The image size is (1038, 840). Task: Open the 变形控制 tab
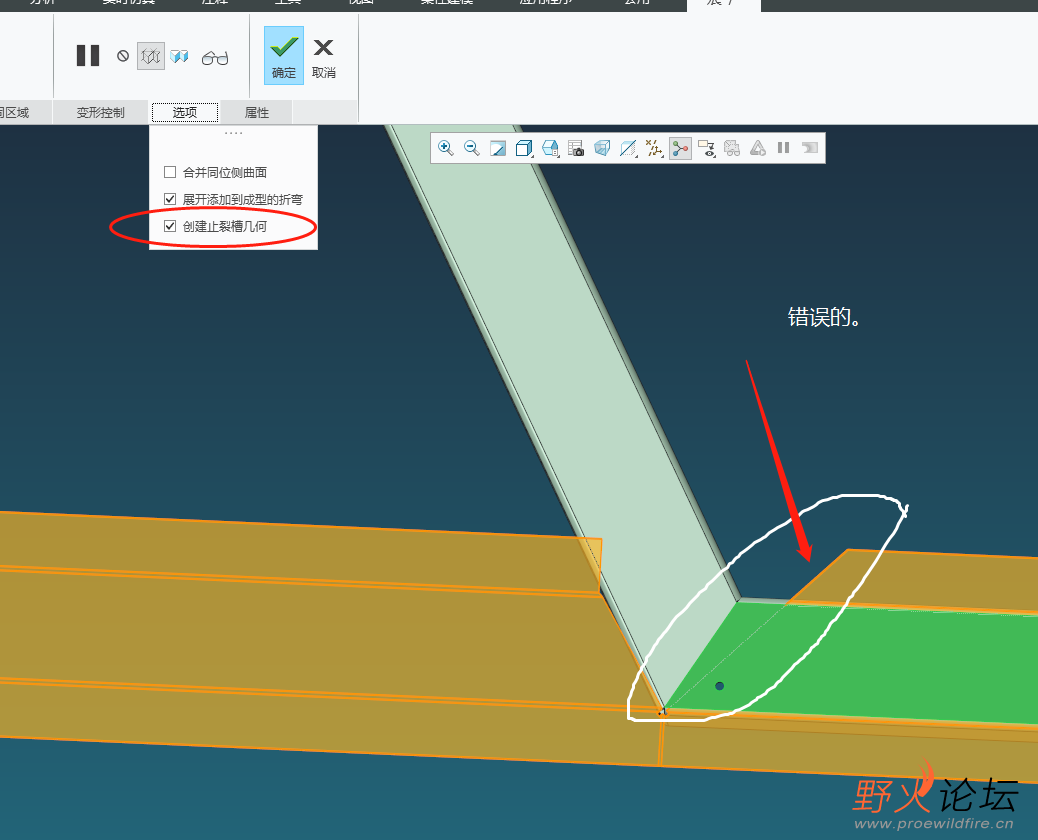100,113
